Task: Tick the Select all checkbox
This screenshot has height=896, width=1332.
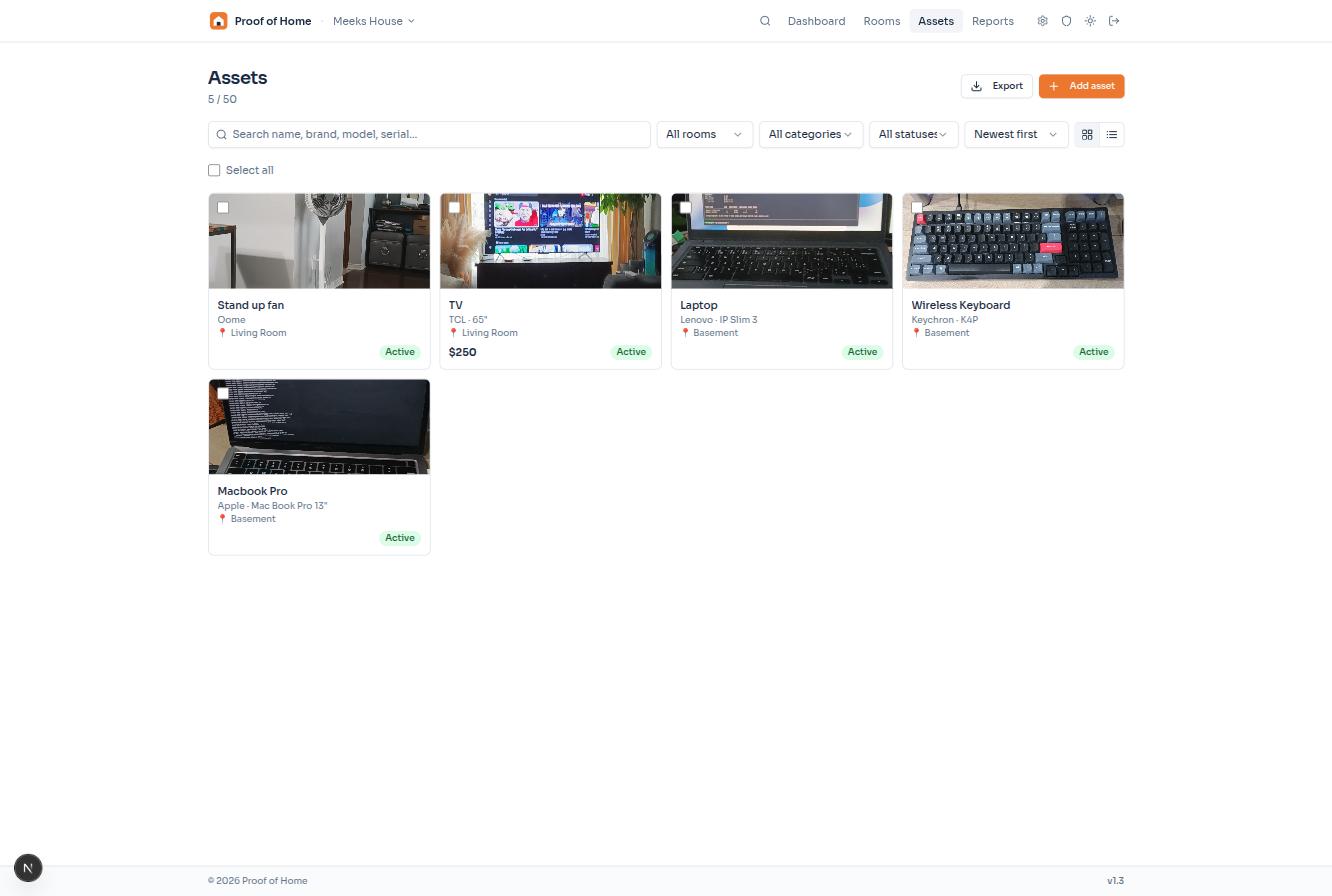Action: pyautogui.click(x=214, y=170)
